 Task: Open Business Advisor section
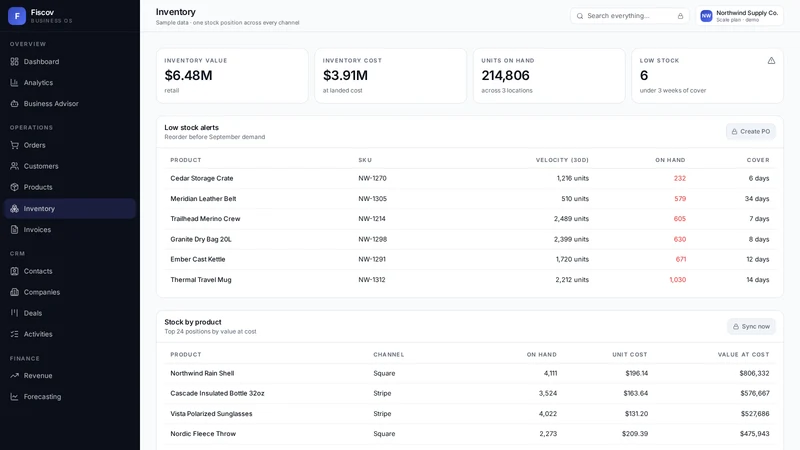(x=70, y=104)
